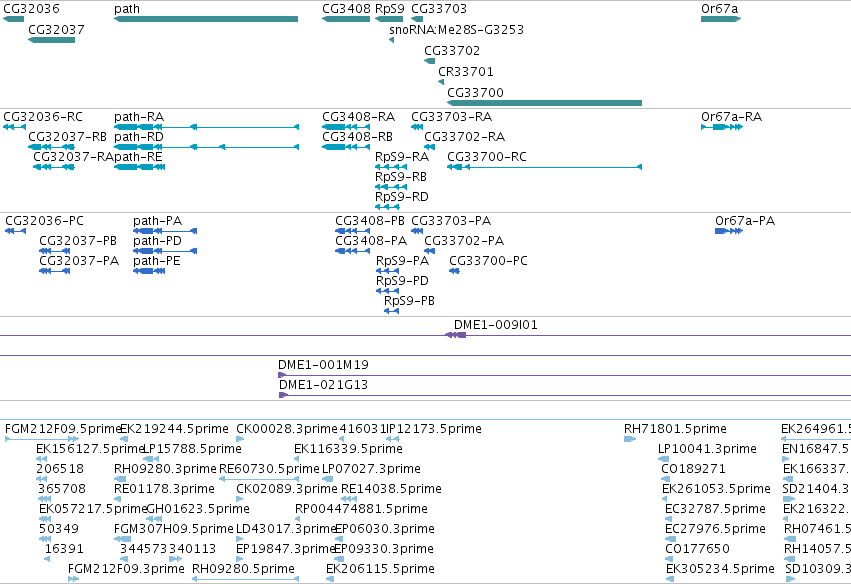851x584 pixels.
Task: Click the CG32037-PB protein label
Action: [x=78, y=241]
